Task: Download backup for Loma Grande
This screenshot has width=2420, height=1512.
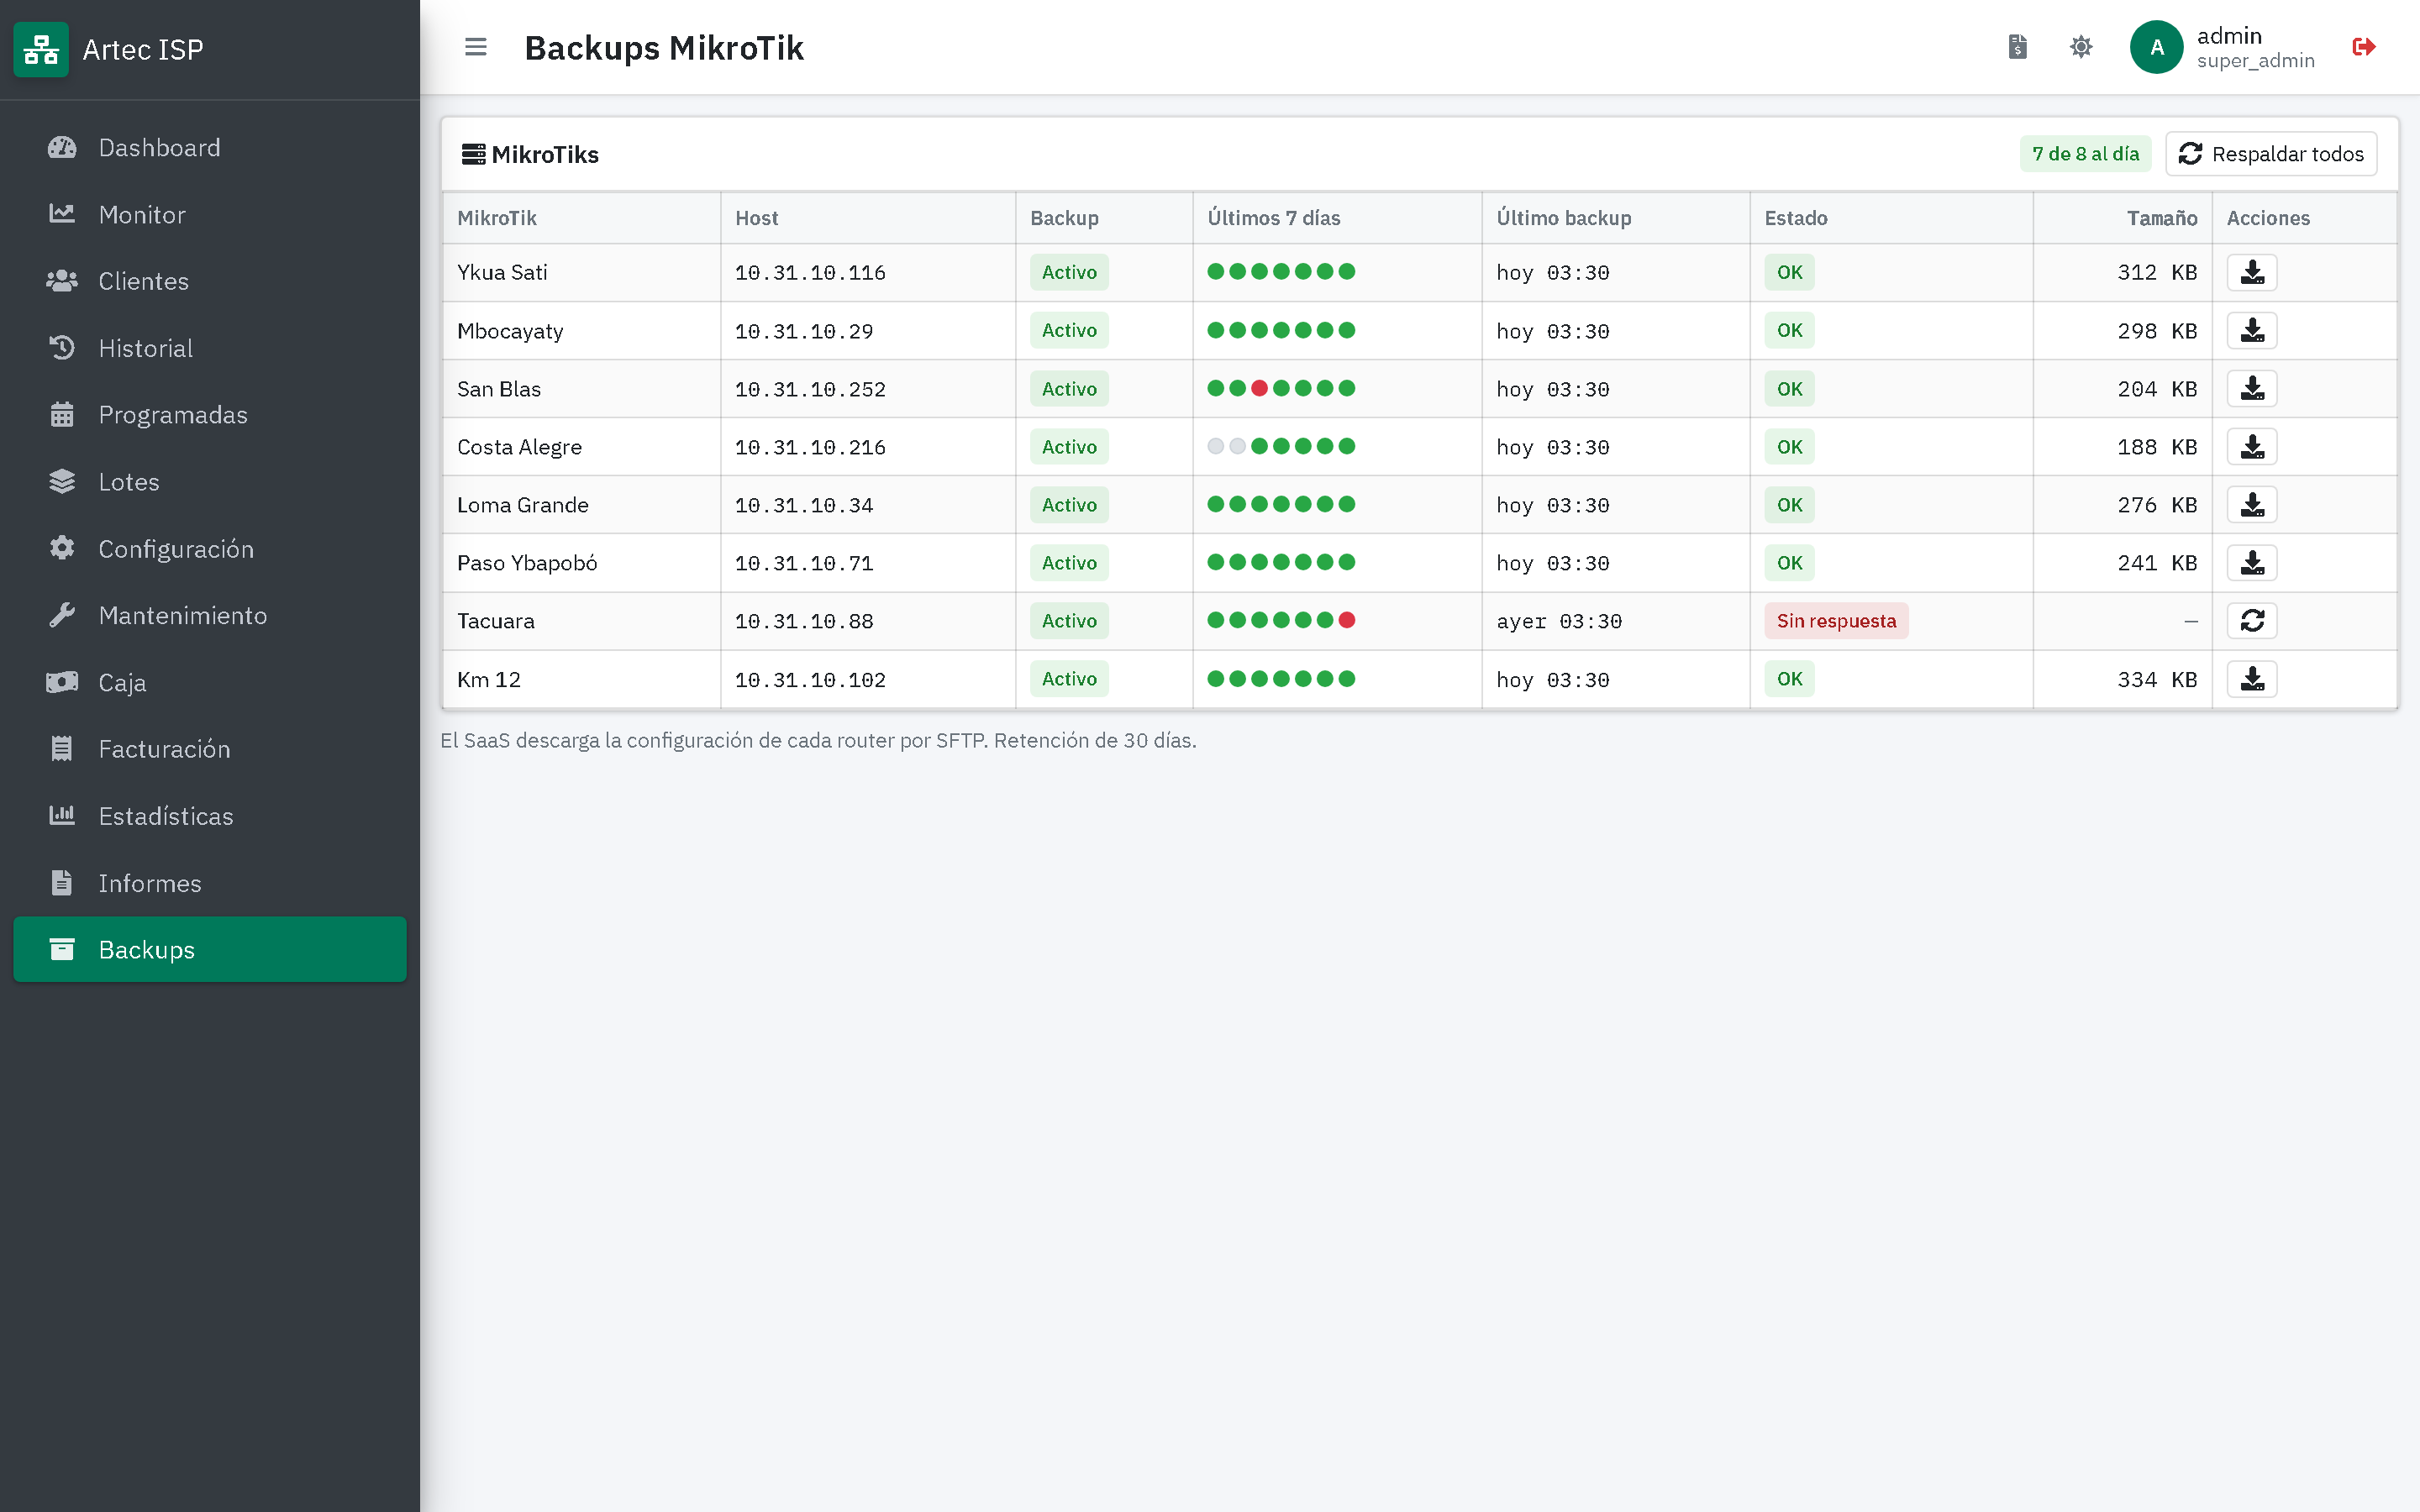Action: tap(2252, 504)
